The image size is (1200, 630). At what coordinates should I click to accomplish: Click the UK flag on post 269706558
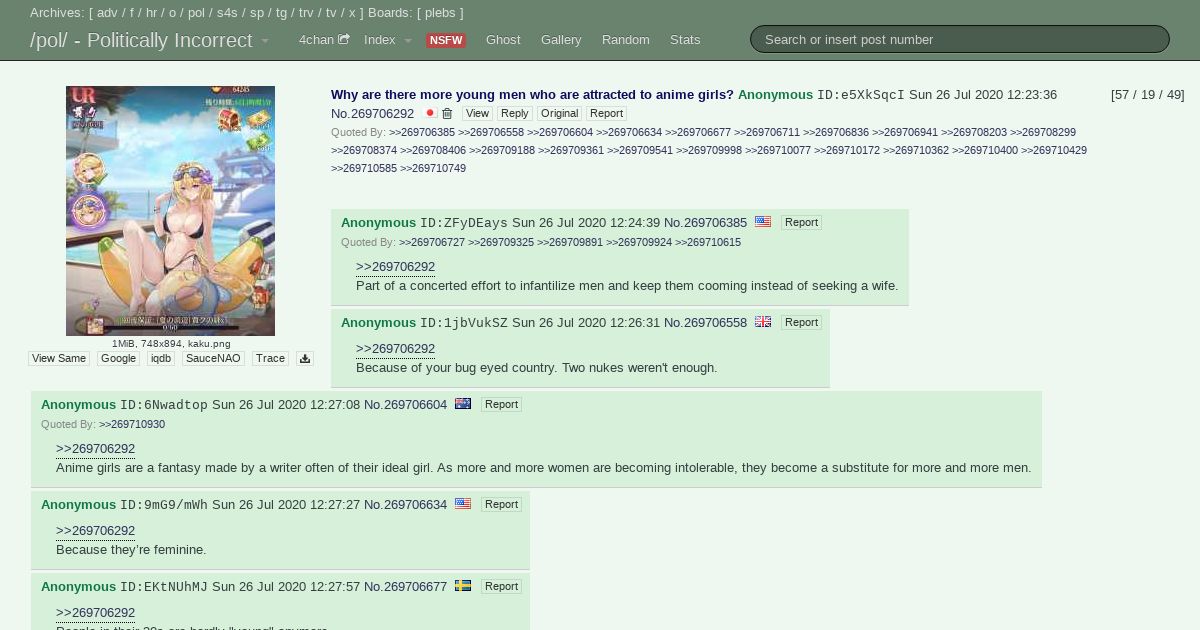pyautogui.click(x=763, y=322)
